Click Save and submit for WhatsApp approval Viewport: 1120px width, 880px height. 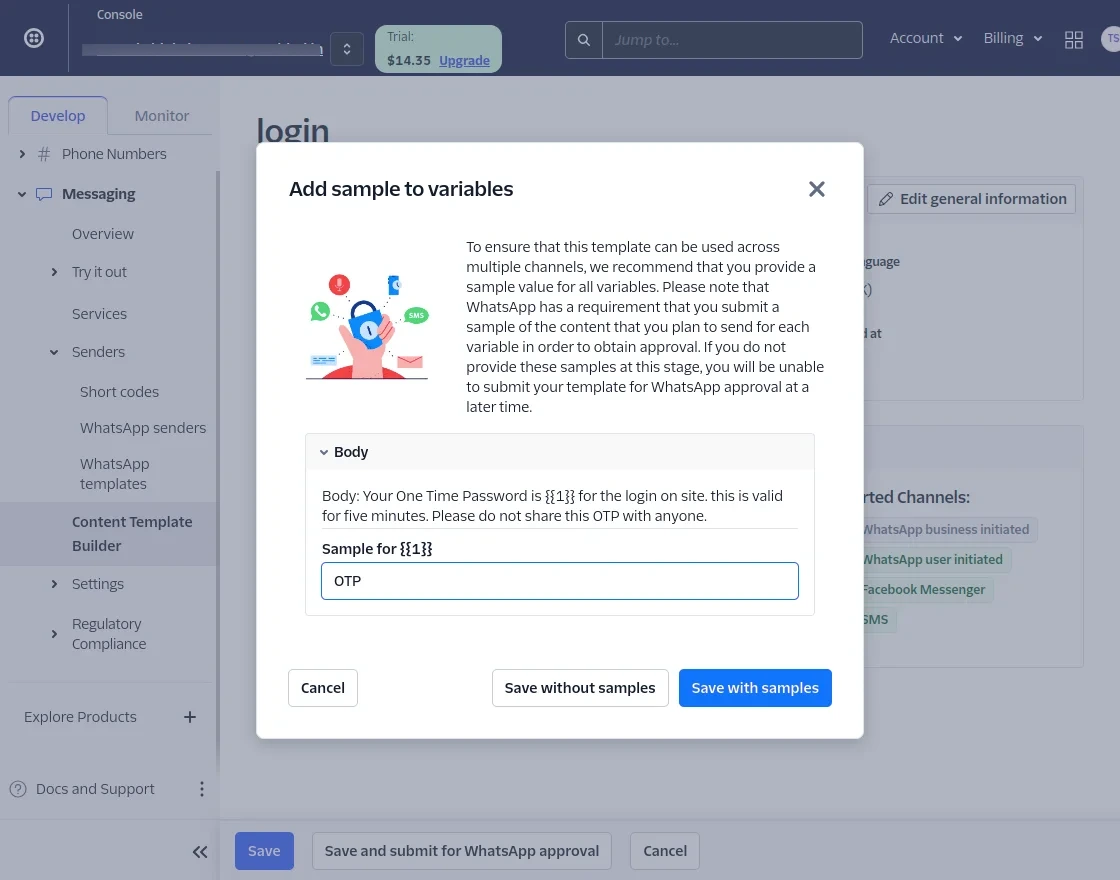[x=461, y=851]
